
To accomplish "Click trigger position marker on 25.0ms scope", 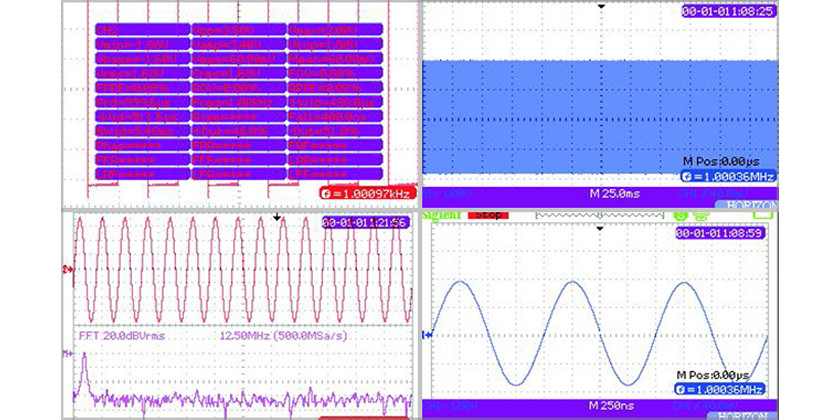I will coord(600,7).
